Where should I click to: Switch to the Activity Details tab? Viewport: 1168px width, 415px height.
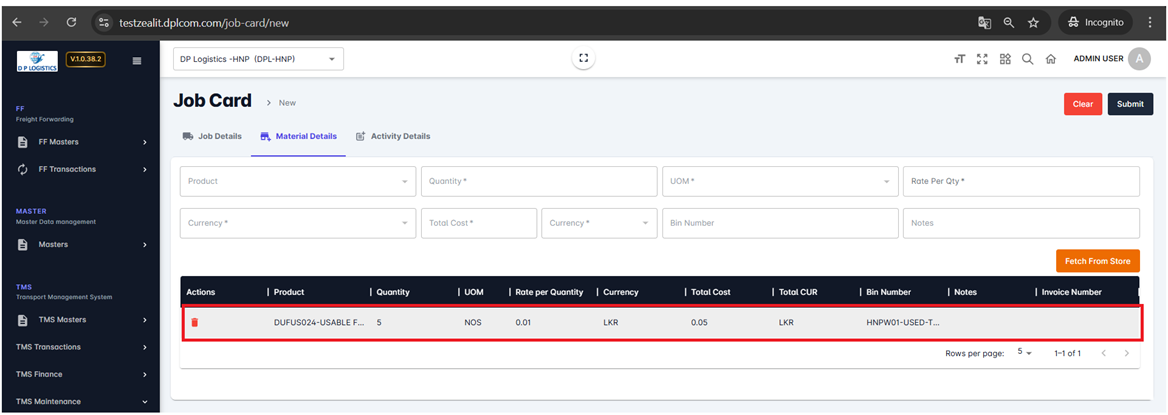(x=393, y=136)
